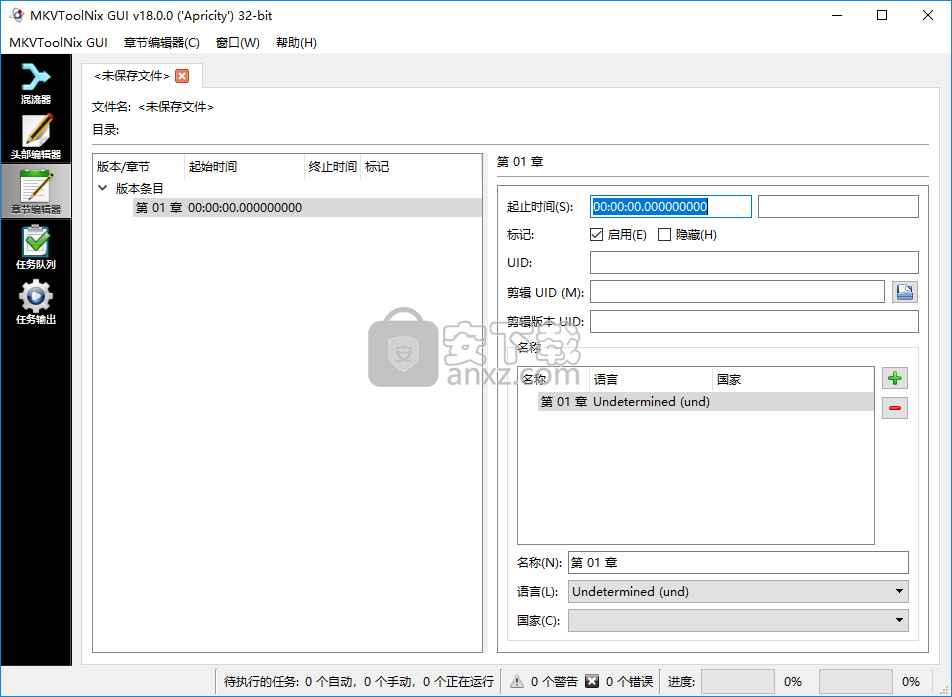Toggle the 隐藏(H) checkbox

coord(664,234)
